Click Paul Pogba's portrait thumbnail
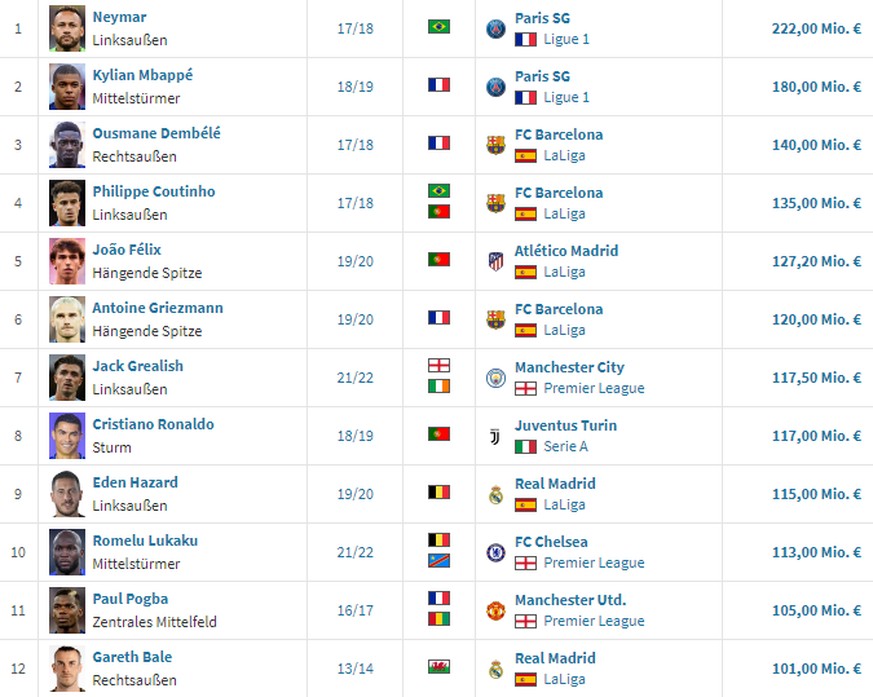The image size is (873, 697). pos(67,610)
